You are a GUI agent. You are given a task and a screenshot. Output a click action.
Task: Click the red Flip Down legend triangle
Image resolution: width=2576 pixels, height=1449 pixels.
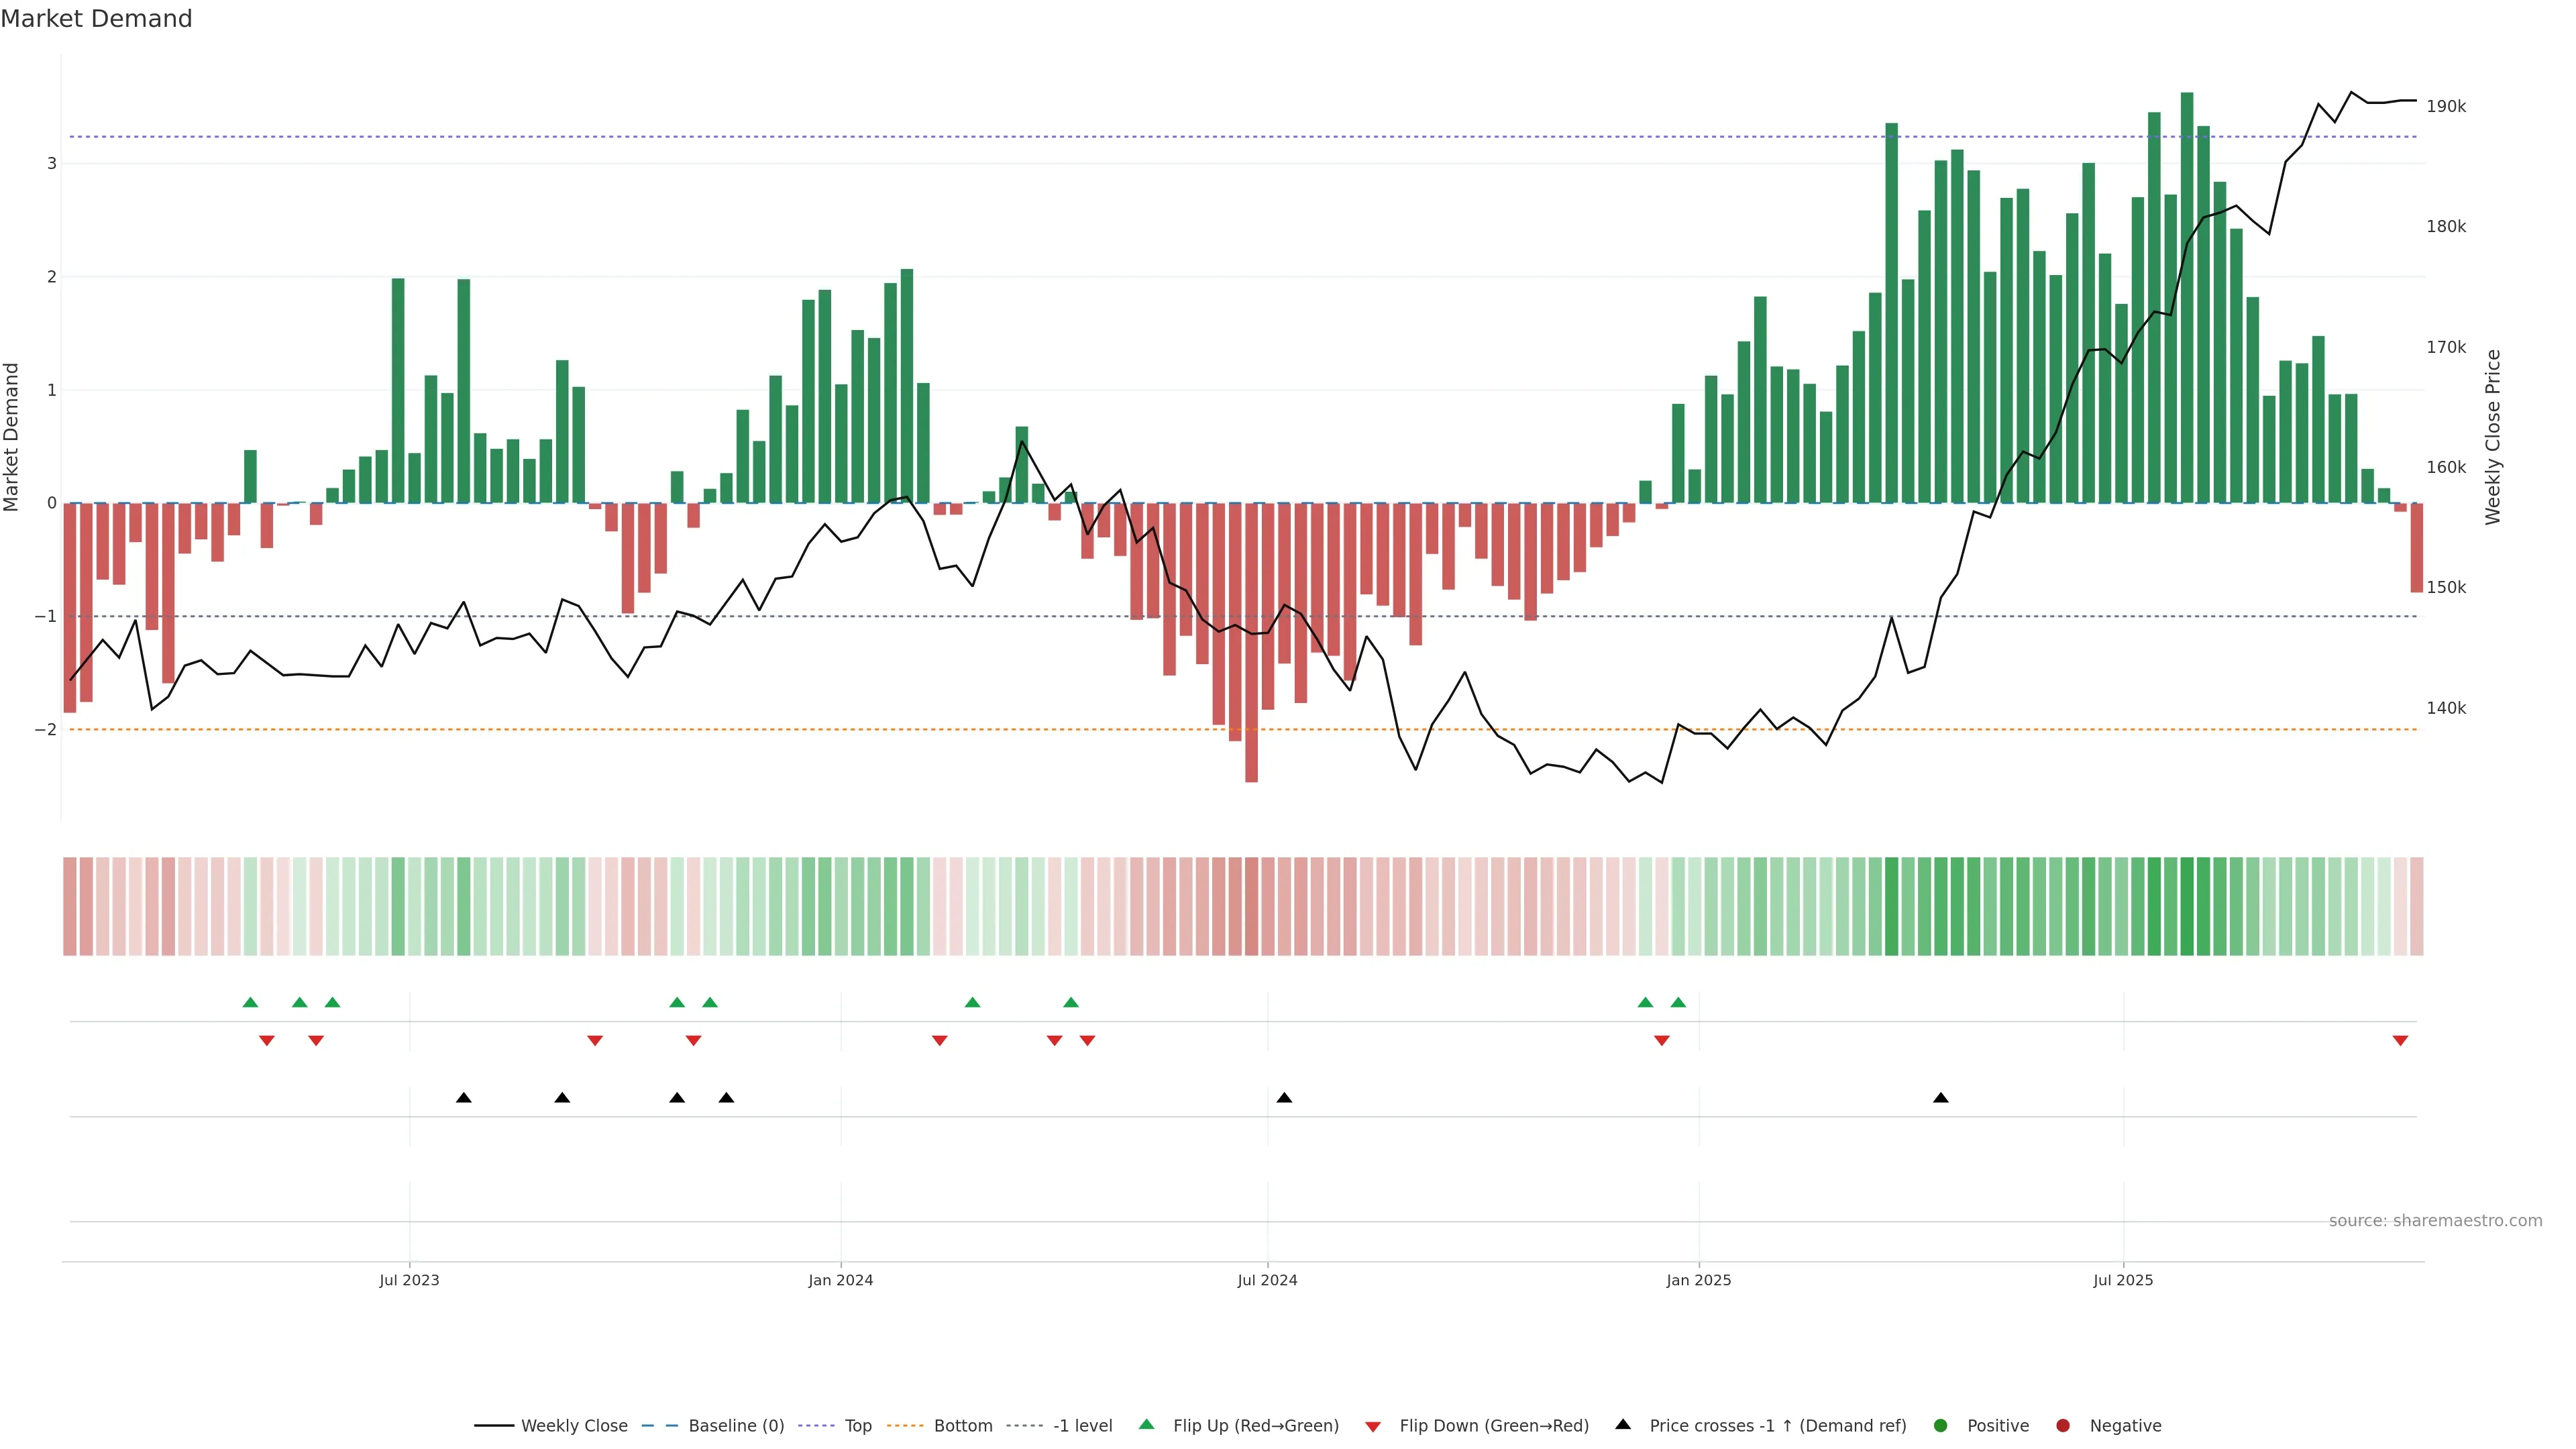[x=1373, y=1426]
